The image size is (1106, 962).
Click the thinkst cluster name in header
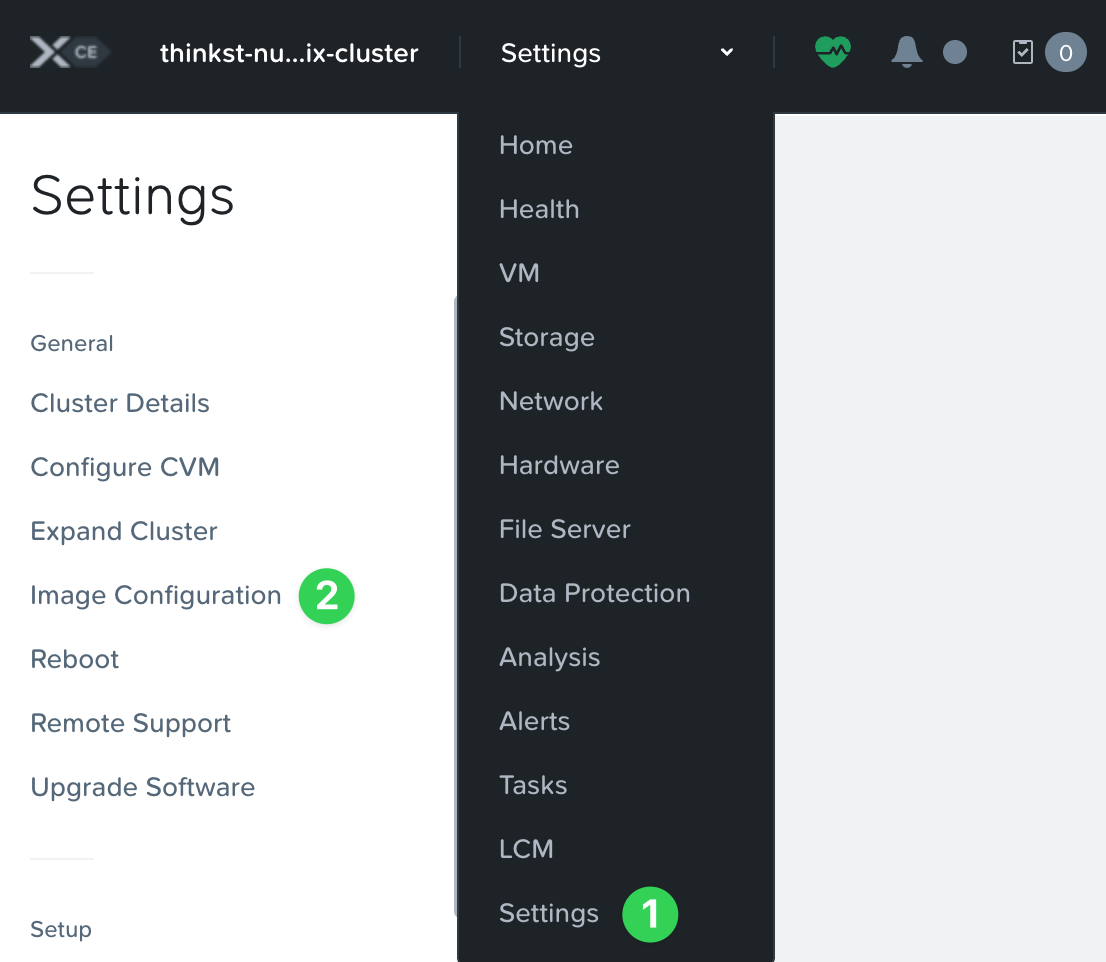(x=289, y=53)
